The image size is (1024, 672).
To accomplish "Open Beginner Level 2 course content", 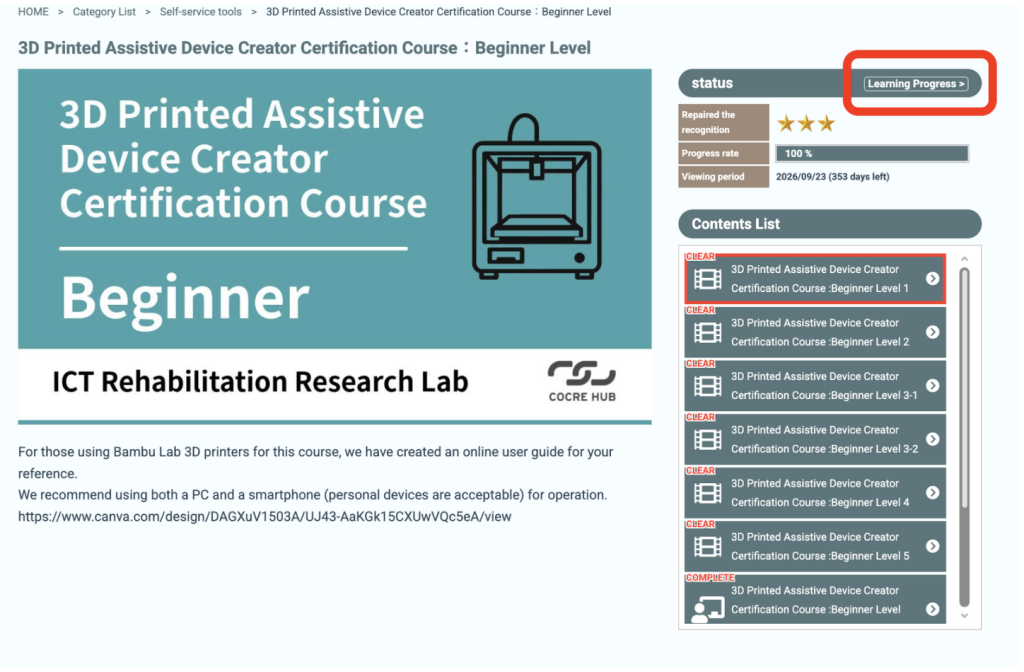I will click(x=819, y=332).
